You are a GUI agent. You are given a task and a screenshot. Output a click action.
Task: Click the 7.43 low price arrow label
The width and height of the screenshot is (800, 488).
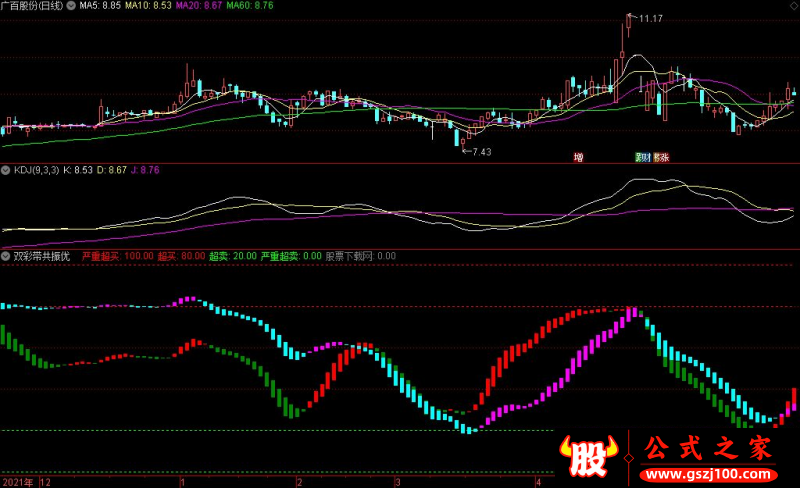pyautogui.click(x=477, y=152)
